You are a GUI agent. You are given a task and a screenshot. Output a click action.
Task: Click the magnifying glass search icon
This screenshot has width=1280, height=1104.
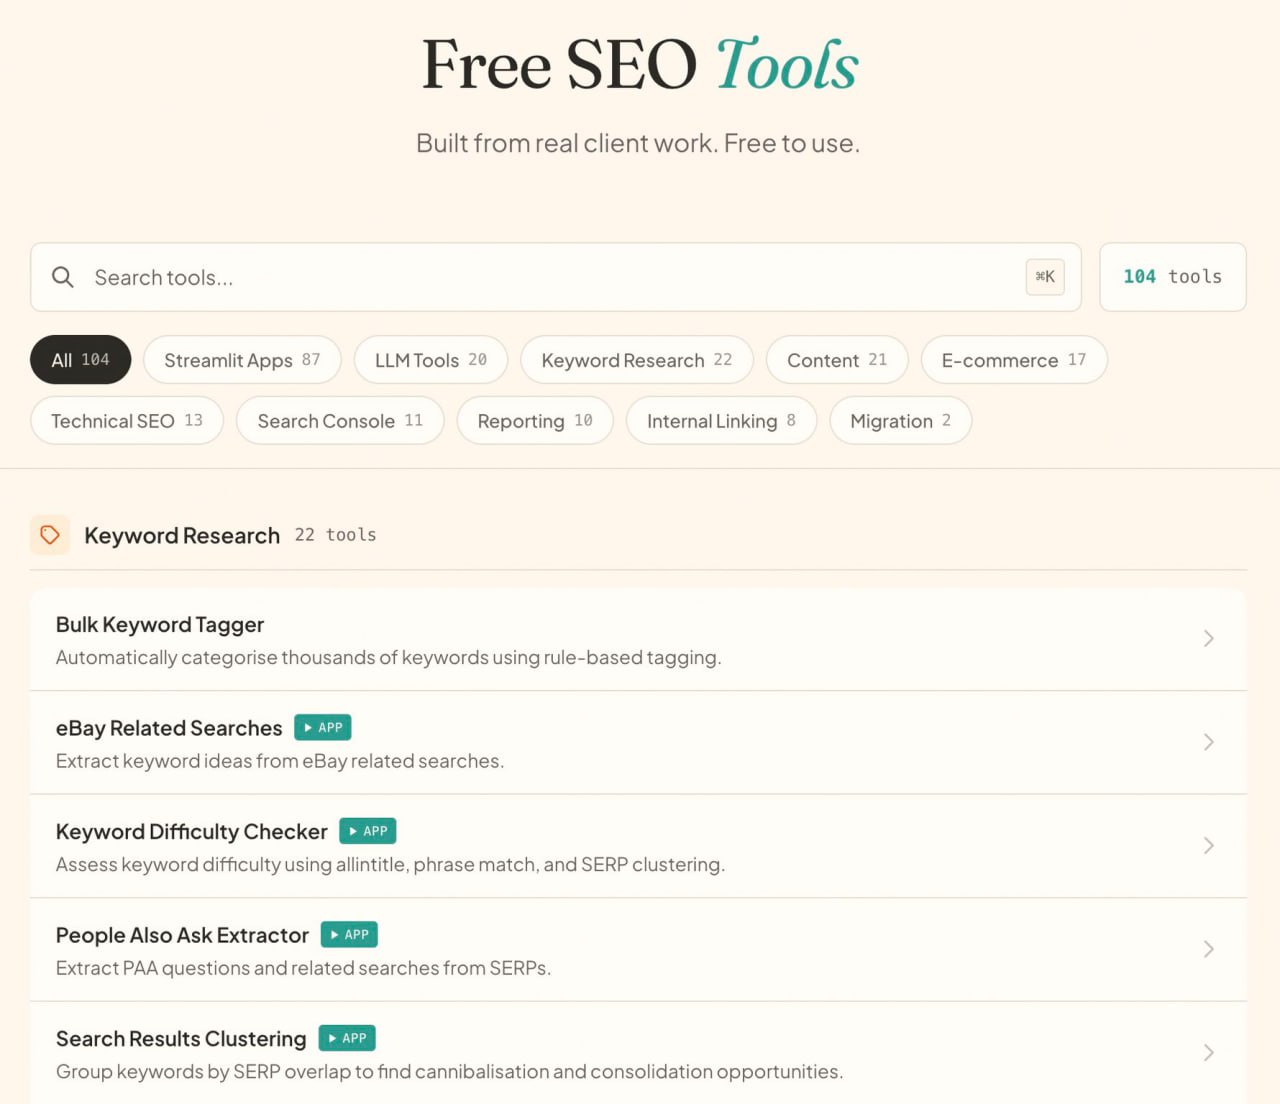[63, 277]
